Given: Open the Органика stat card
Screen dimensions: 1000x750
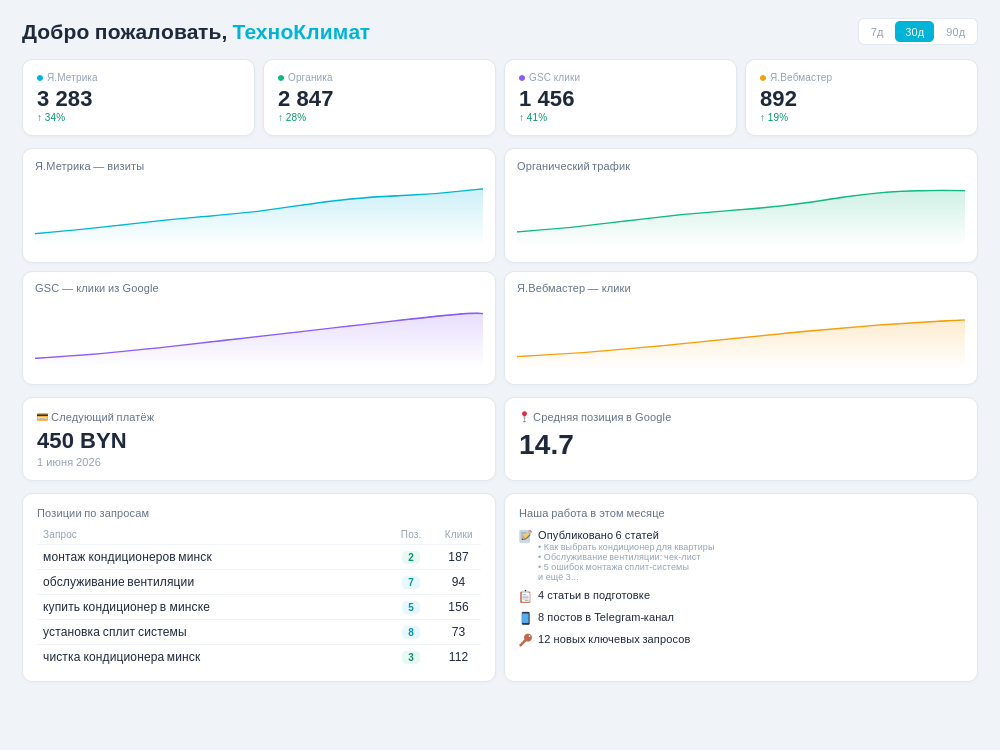Looking at the screenshot, I should [379, 98].
